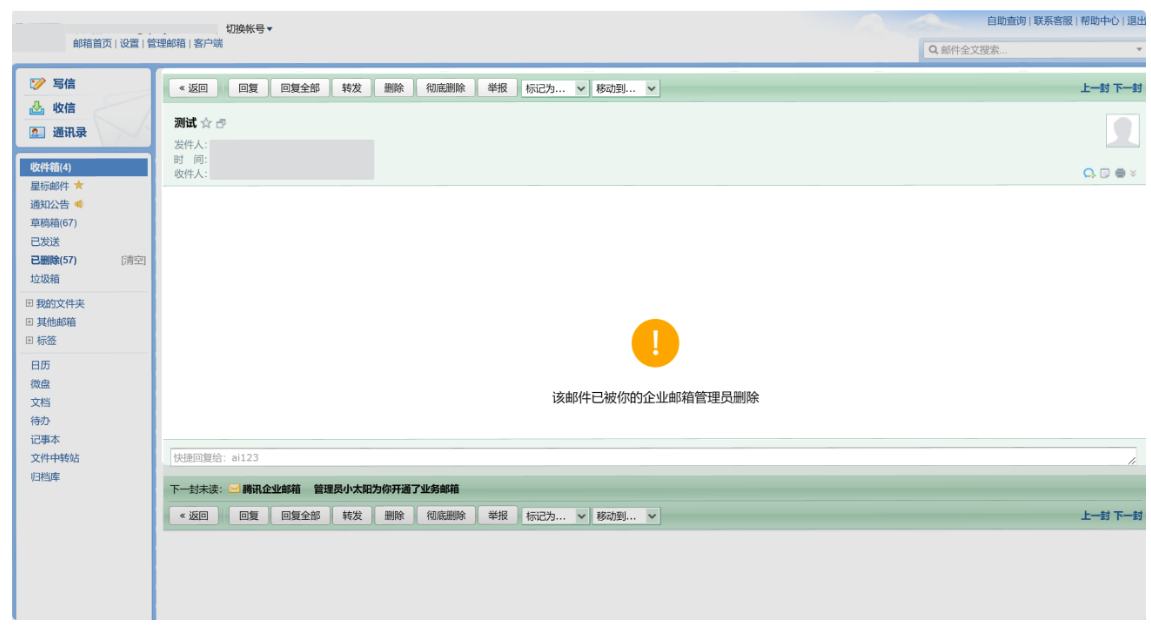Image resolution: width=1151 pixels, height=630 pixels.
Task: Click the printer icon to print email
Action: point(1120,173)
